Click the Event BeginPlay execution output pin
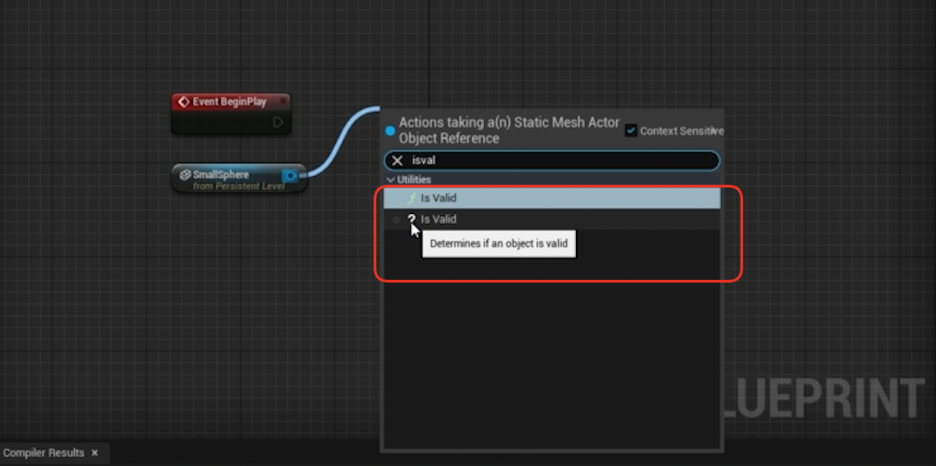 coord(278,122)
